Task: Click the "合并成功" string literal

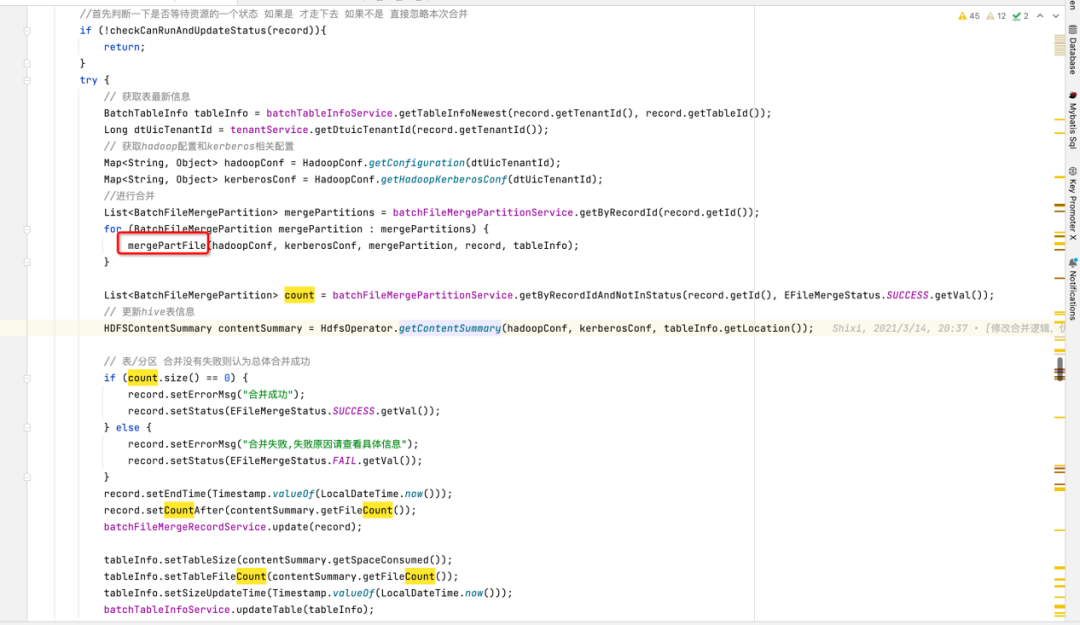Action: click(x=269, y=394)
